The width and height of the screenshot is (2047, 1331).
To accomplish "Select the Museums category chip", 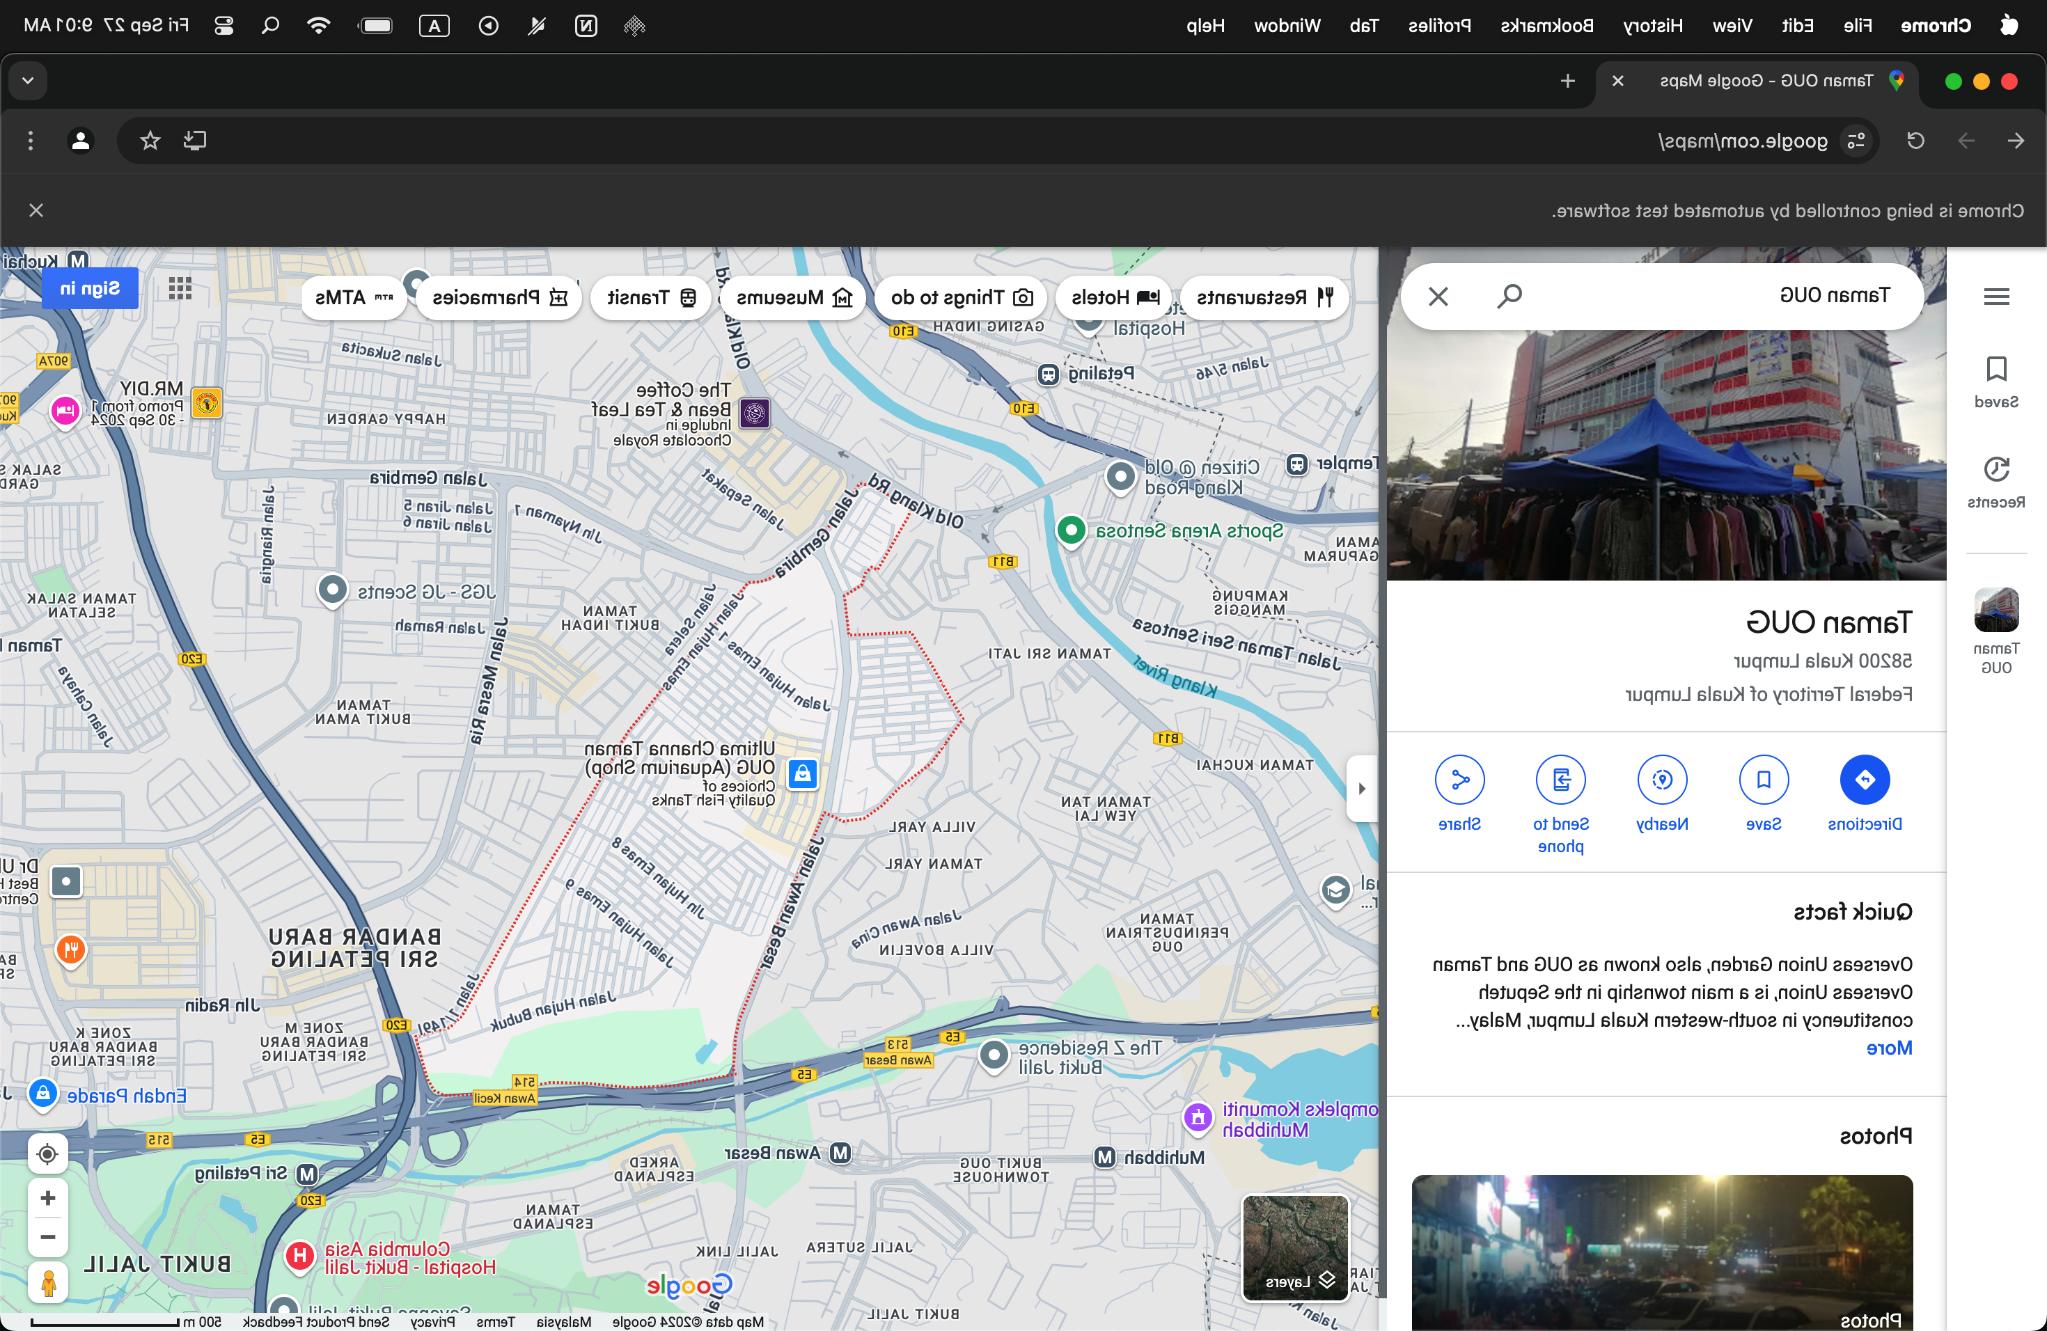I will tap(794, 297).
